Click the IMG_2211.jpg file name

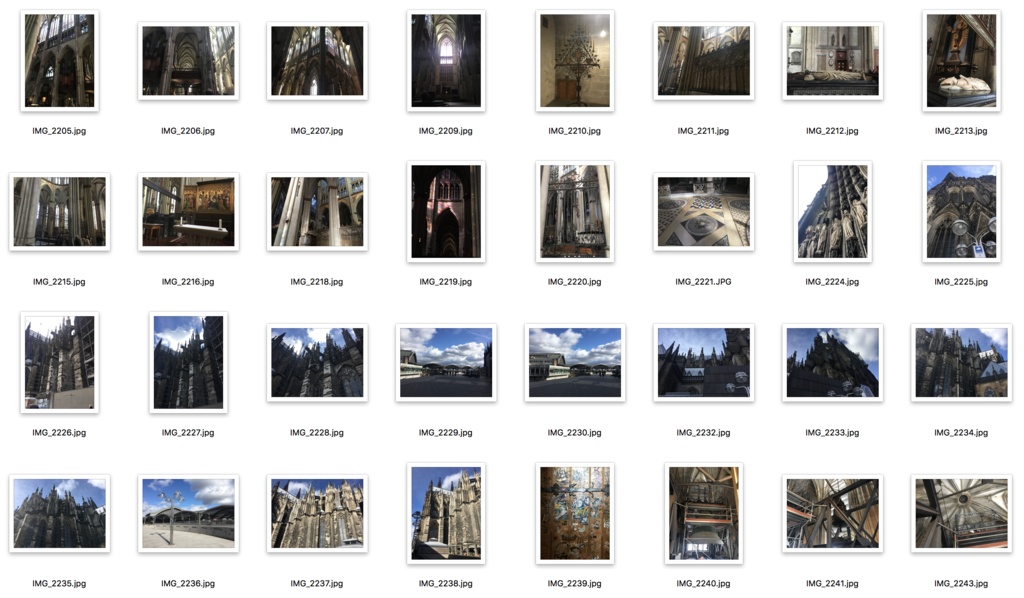click(704, 131)
